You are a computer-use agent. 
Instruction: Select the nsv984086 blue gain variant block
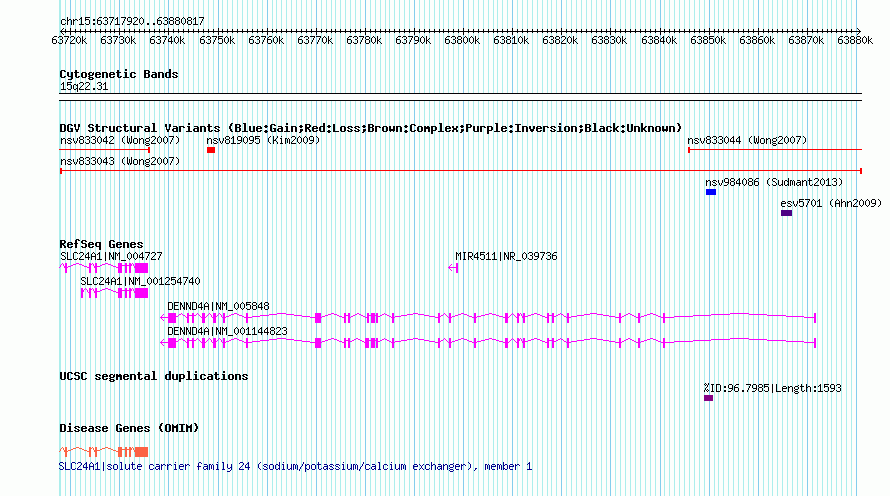(x=711, y=192)
